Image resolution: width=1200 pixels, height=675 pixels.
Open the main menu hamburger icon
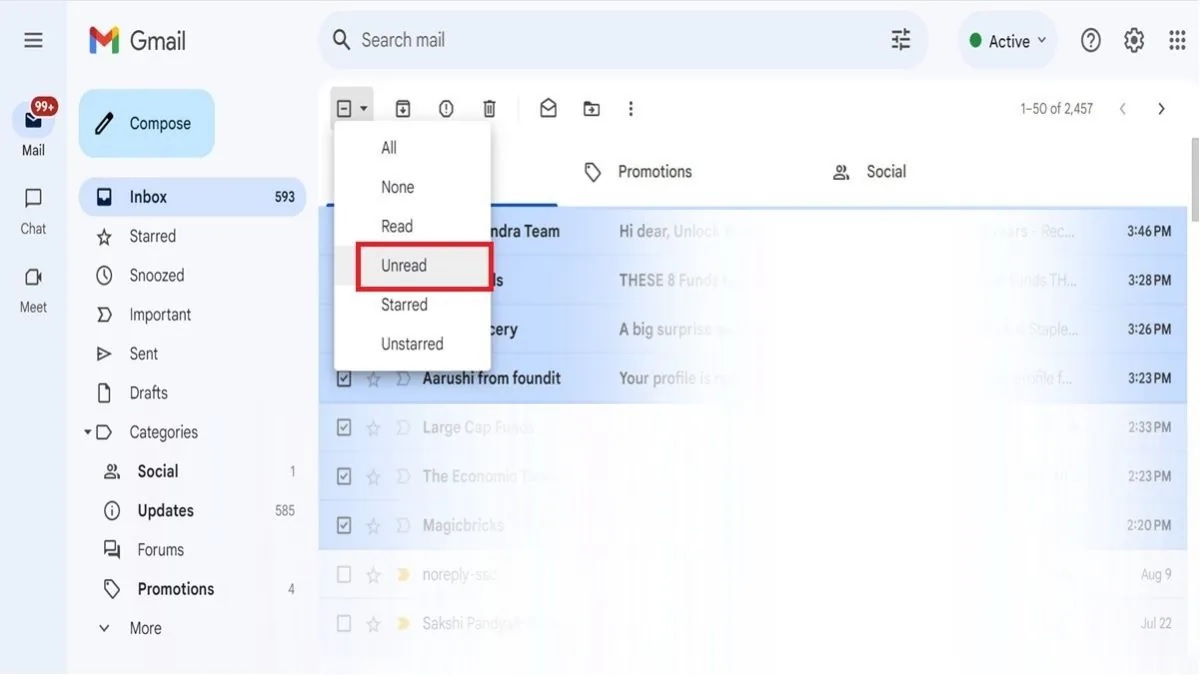tap(33, 40)
